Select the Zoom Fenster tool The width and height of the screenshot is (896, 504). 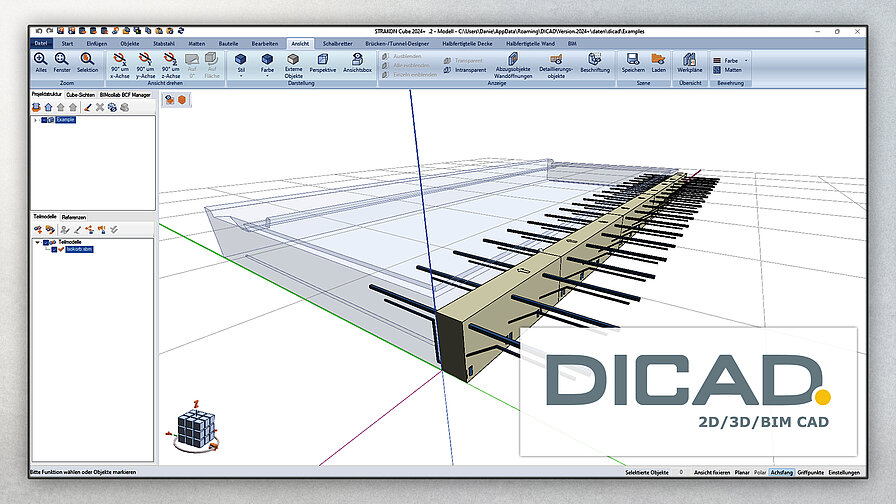(62, 62)
